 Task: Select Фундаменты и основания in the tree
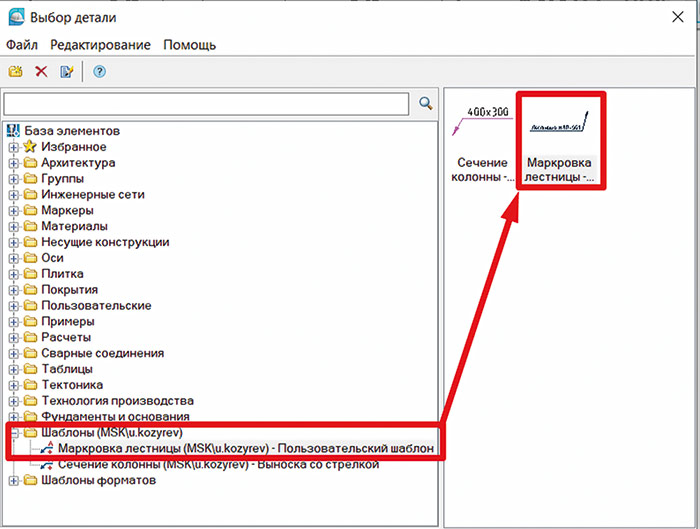116,417
